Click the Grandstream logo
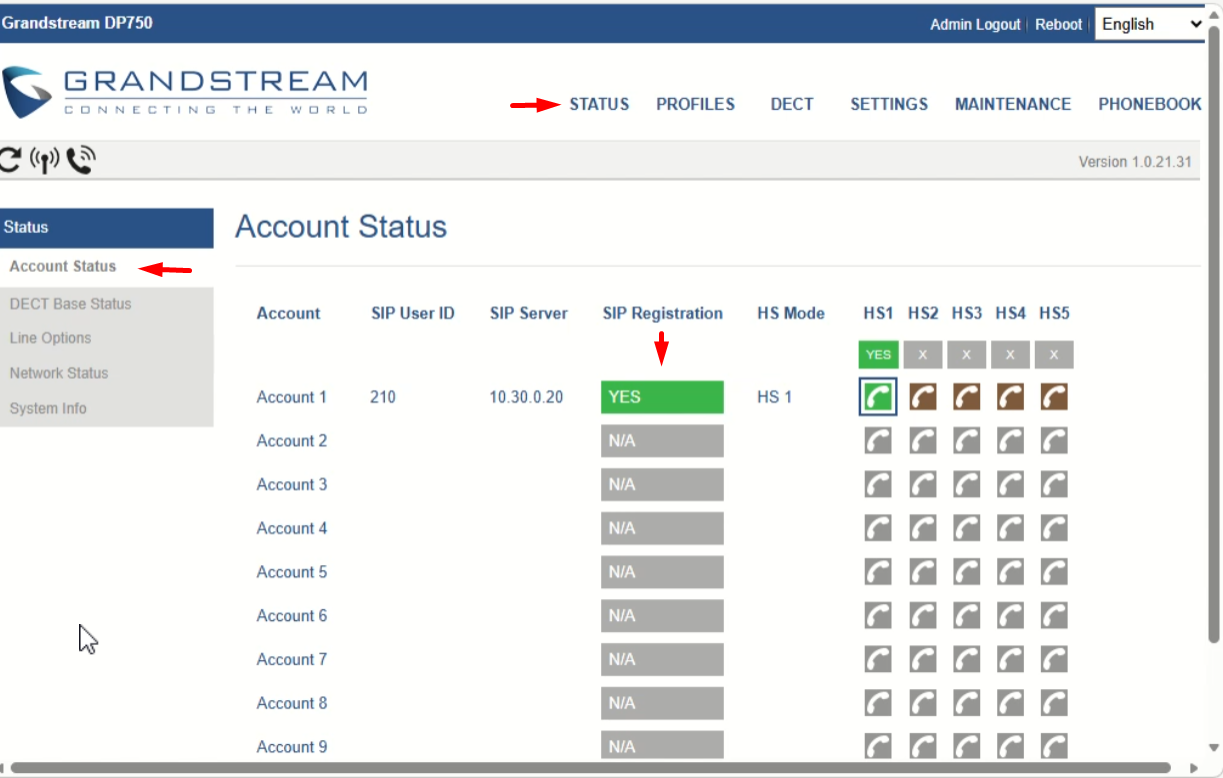 click(185, 92)
